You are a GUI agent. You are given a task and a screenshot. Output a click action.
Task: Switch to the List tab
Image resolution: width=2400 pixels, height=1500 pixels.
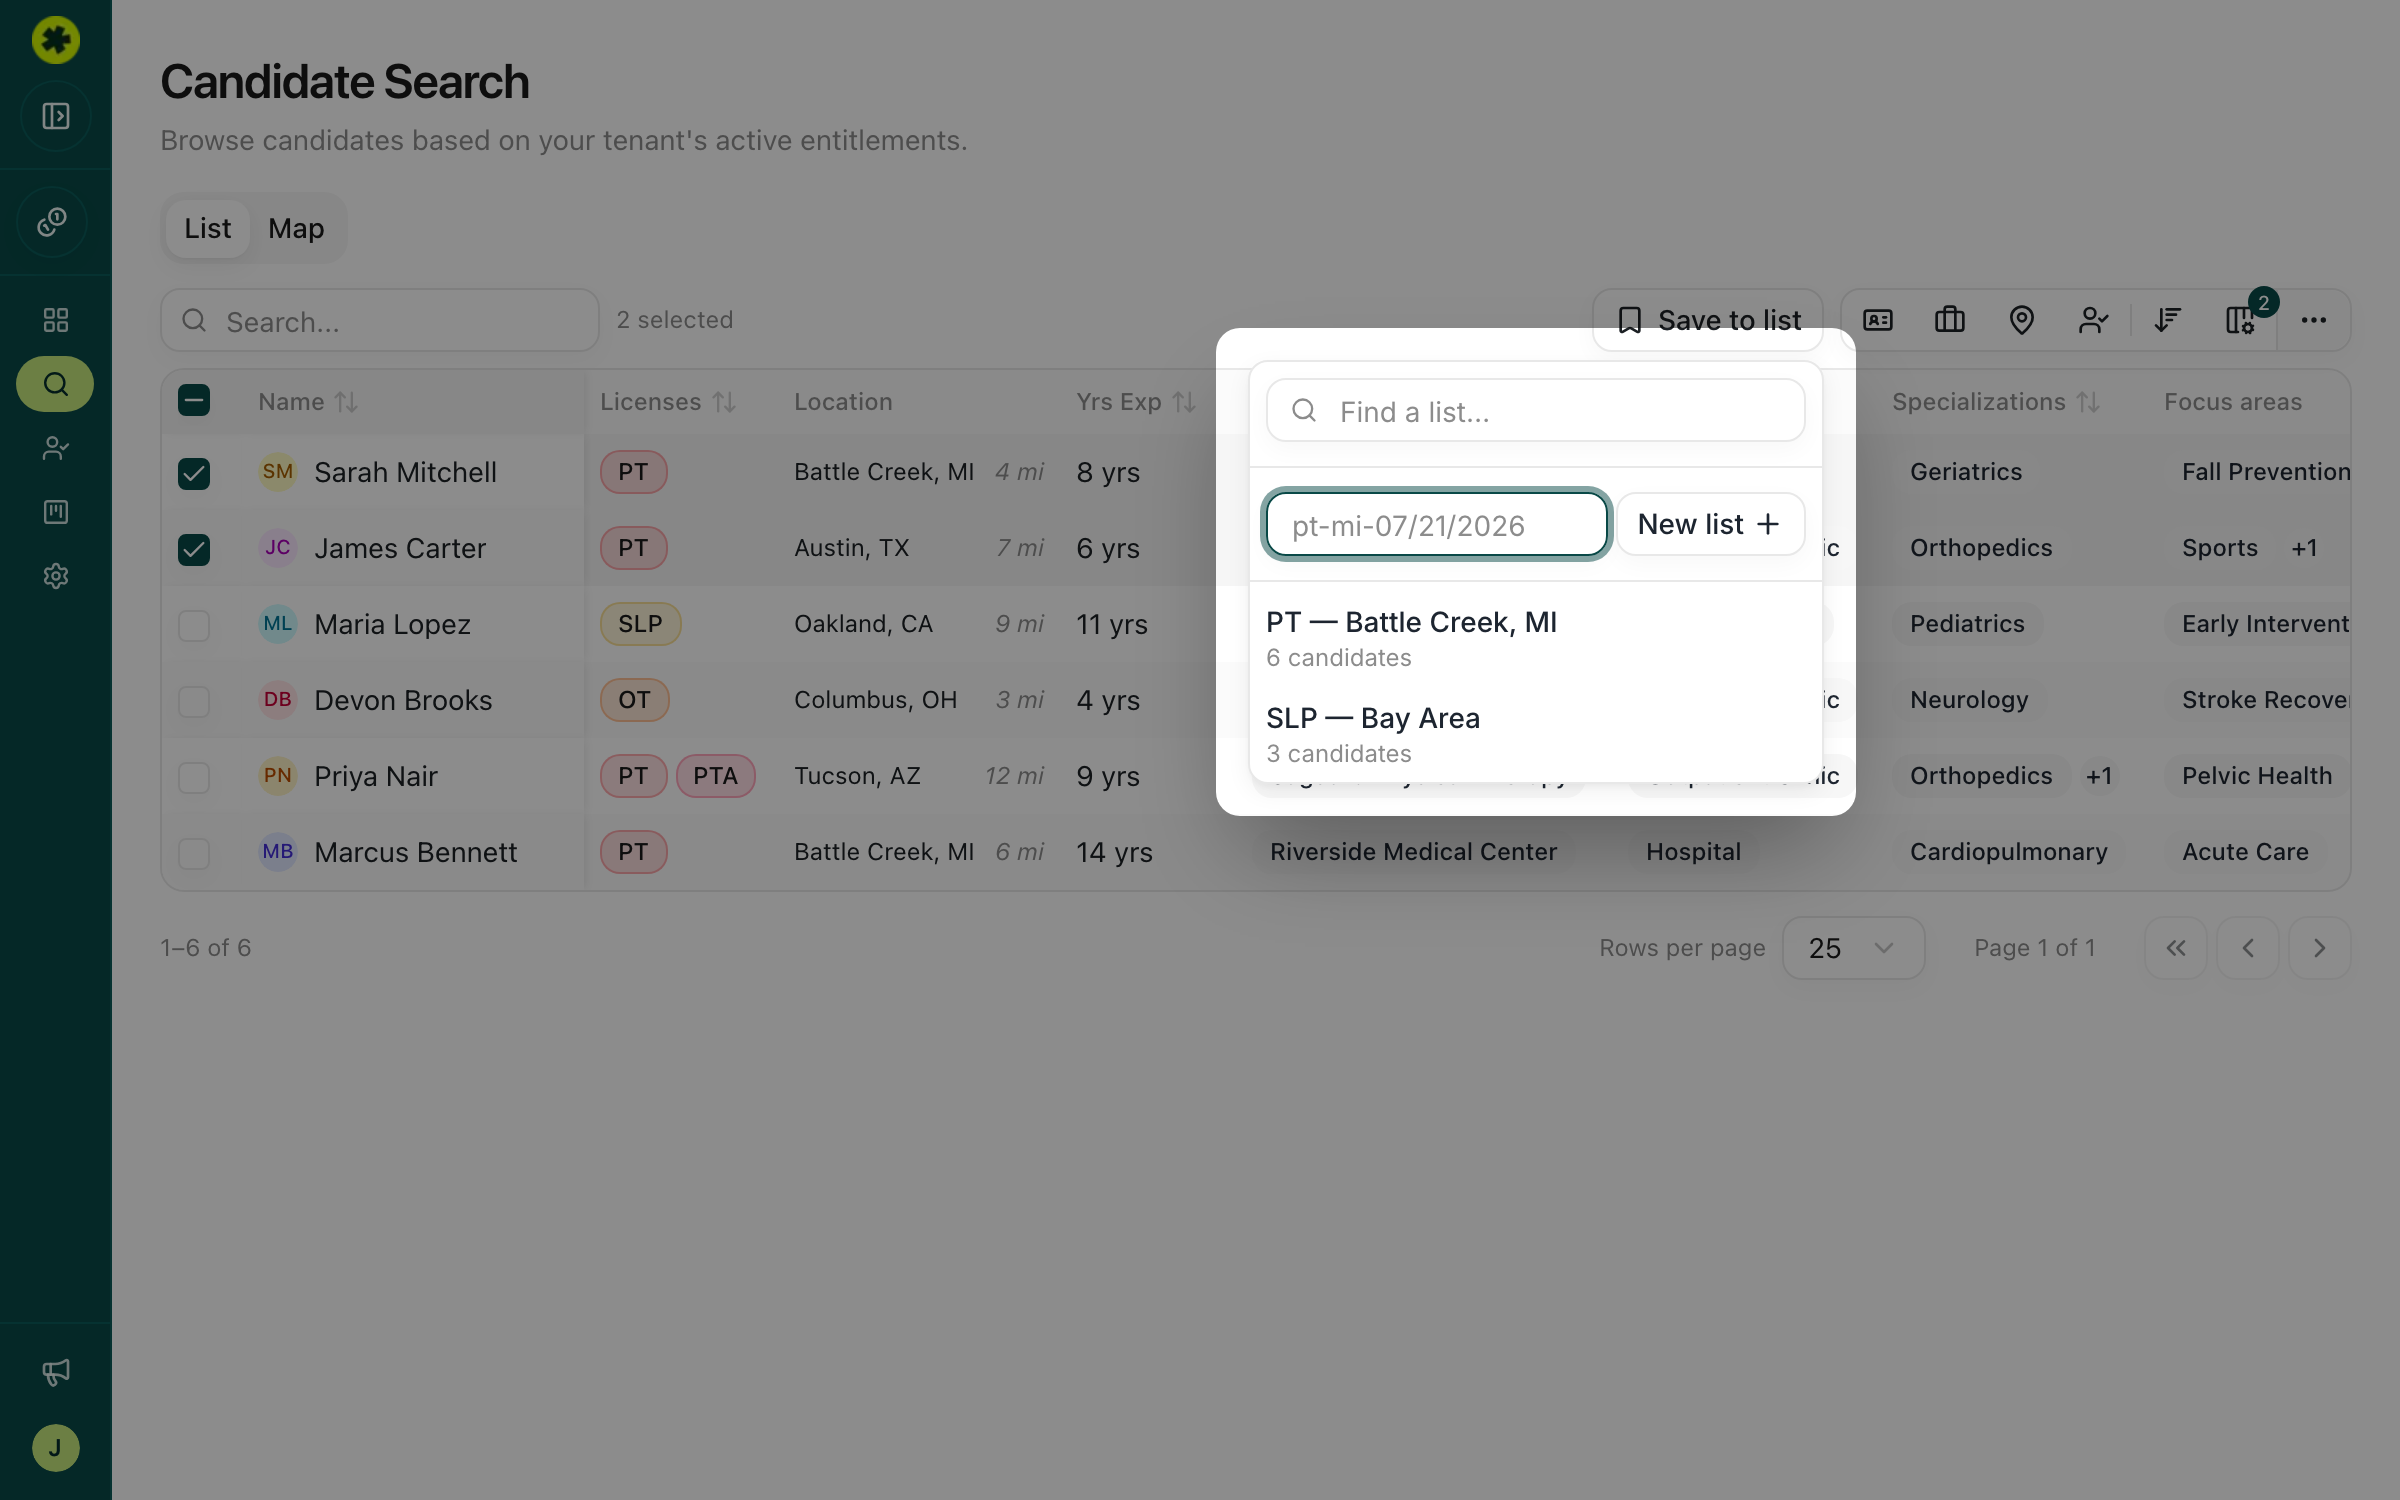pos(207,229)
